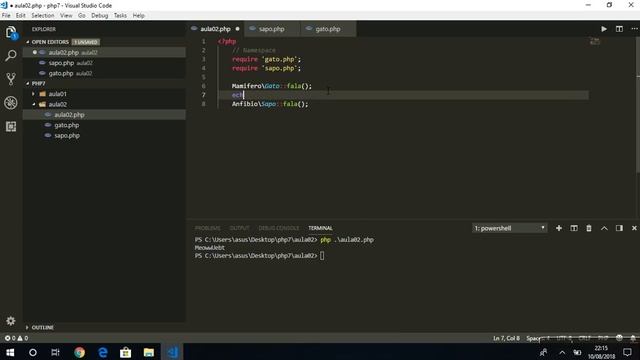This screenshot has height=360, width=640.
Task: Launch Microsoft Edge from the taskbar
Action: (102, 352)
